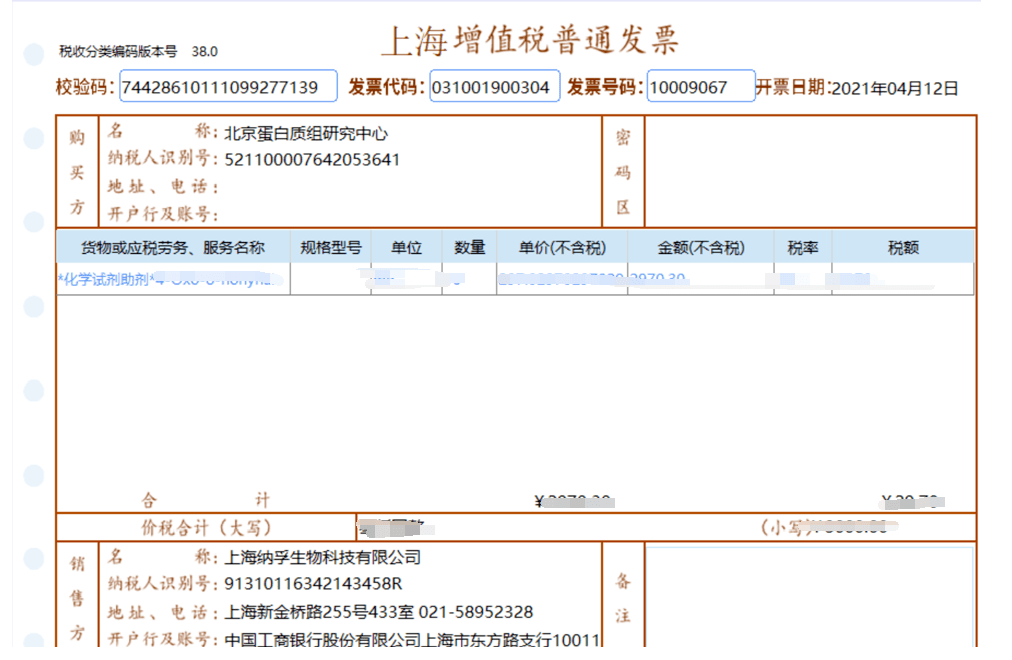This screenshot has height=660, width=1012.
Task: Click the 税率 column header
Action: pyautogui.click(x=802, y=248)
